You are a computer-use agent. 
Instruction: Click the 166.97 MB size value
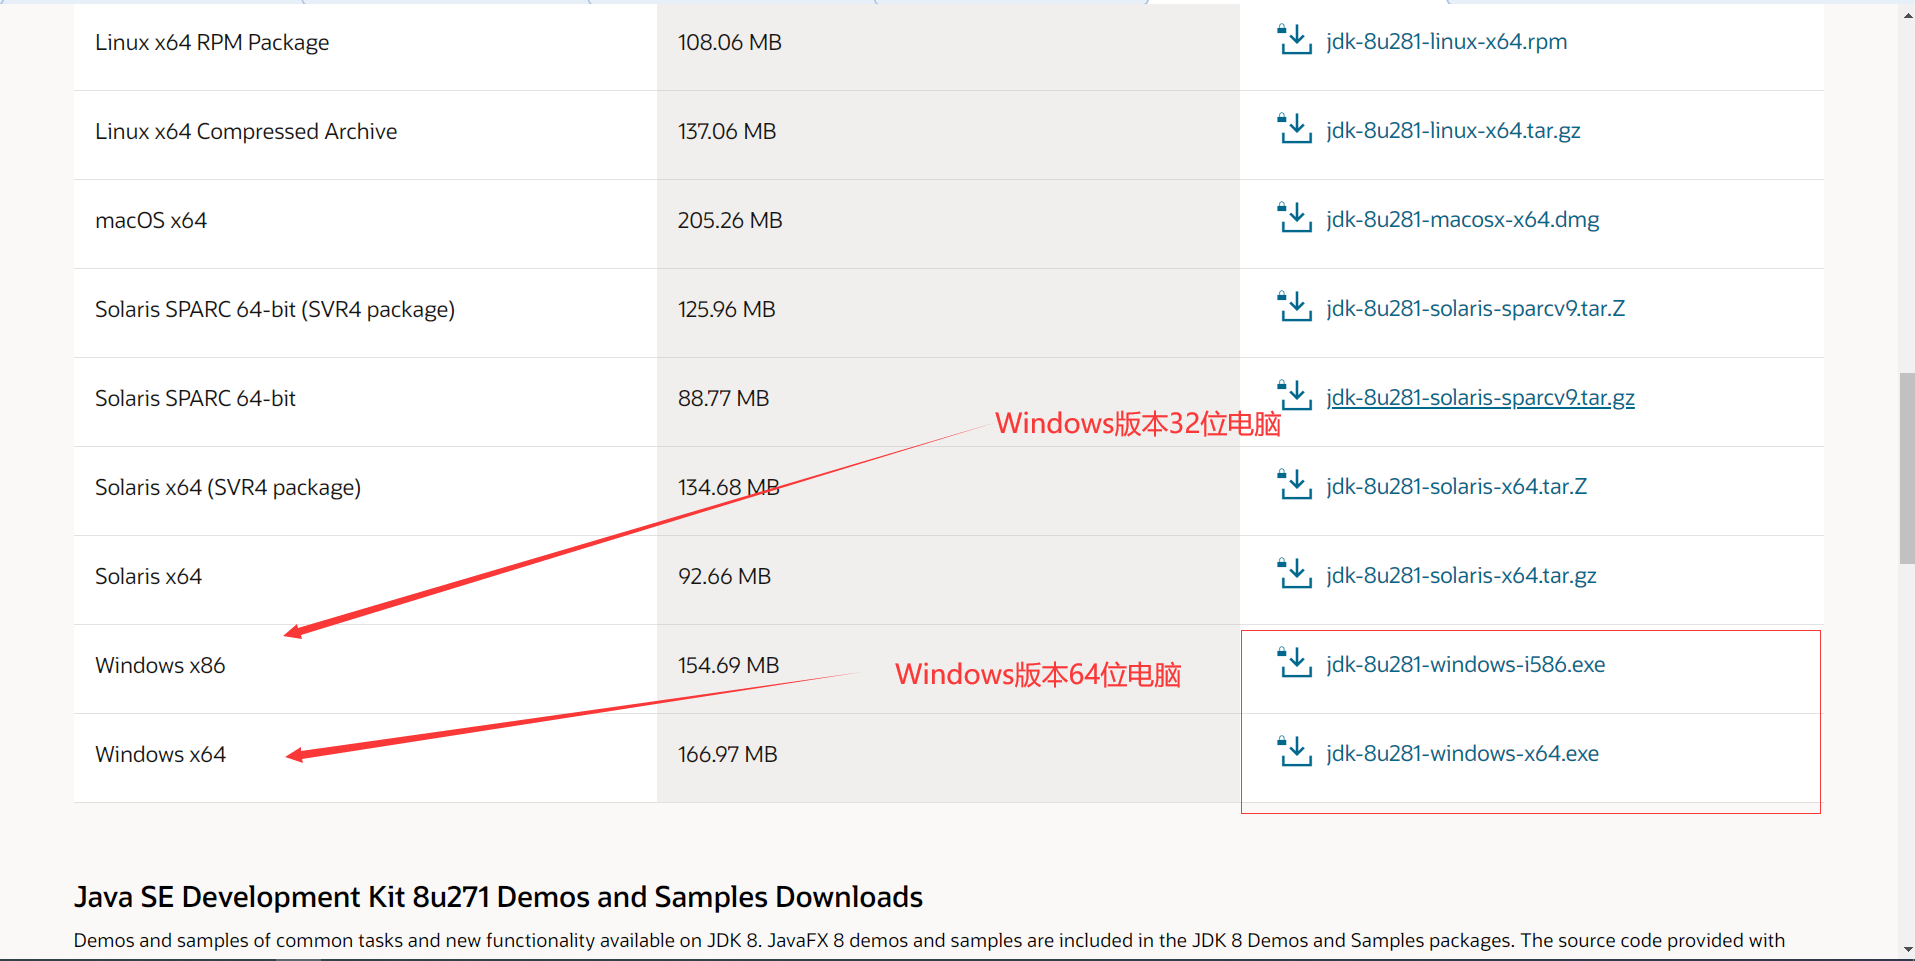[727, 755]
